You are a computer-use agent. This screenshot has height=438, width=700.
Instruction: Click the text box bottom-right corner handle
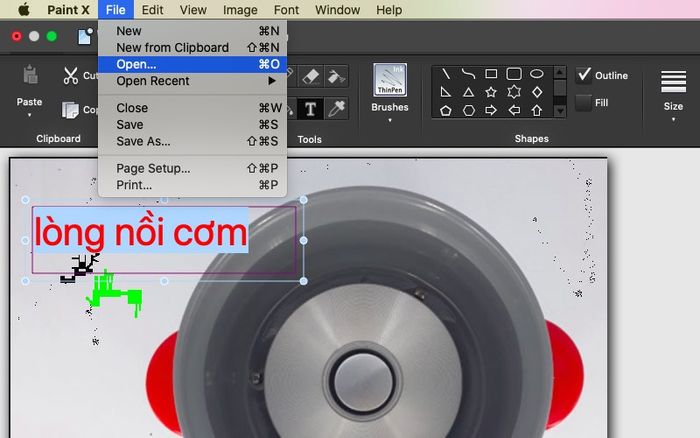coord(304,281)
